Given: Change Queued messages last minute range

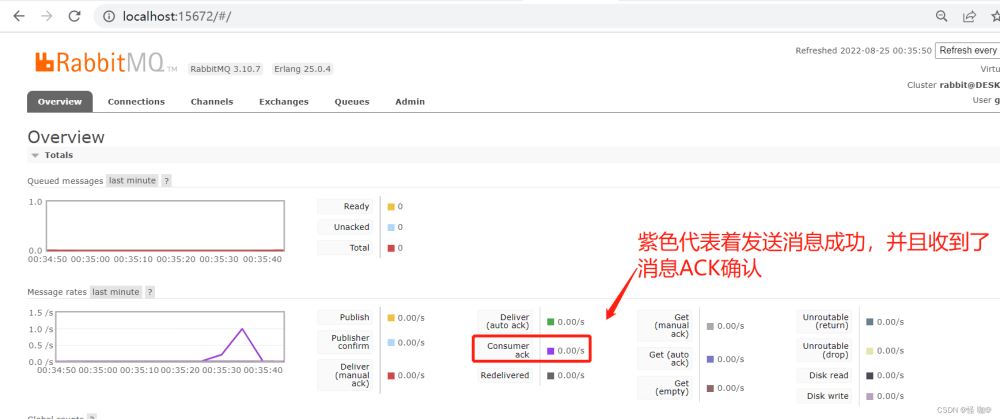Looking at the screenshot, I should (132, 181).
